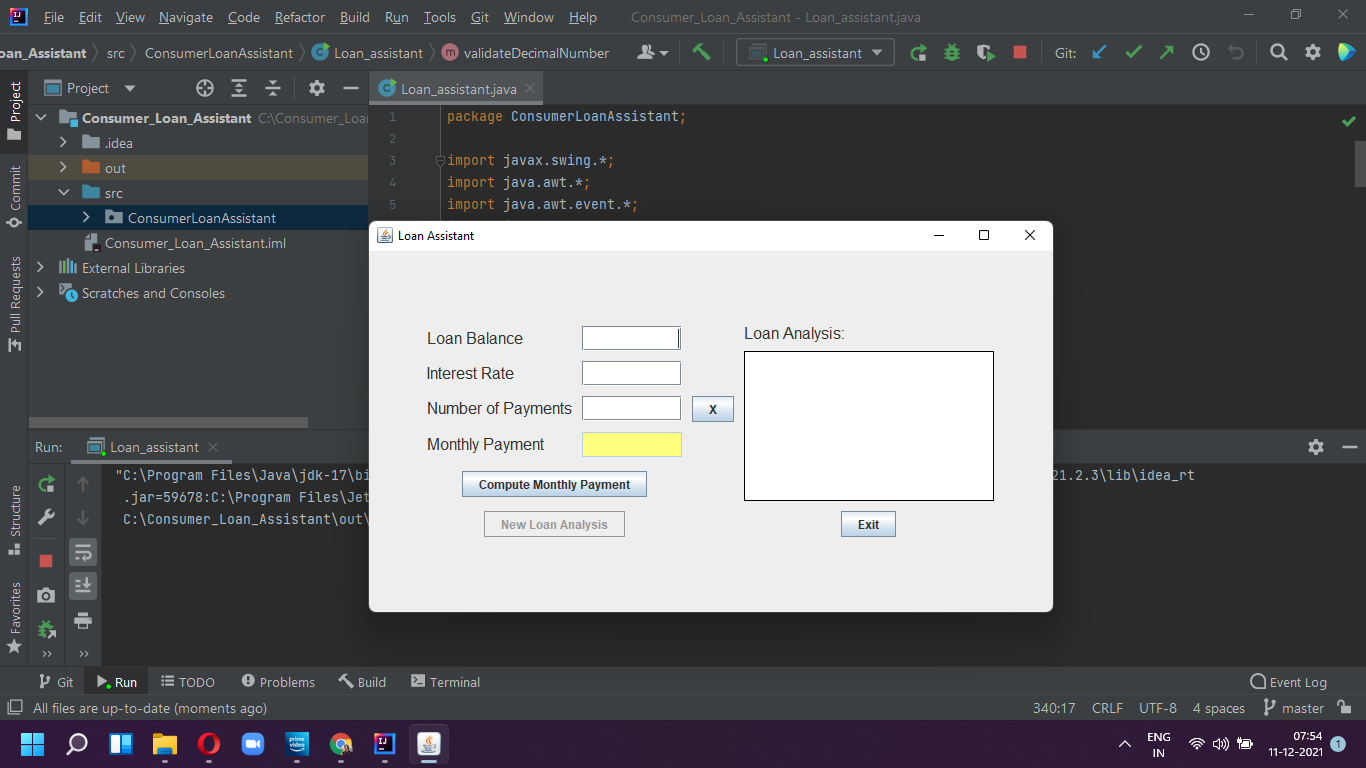Rerun Loan_assistant from the Run panel

point(44,483)
